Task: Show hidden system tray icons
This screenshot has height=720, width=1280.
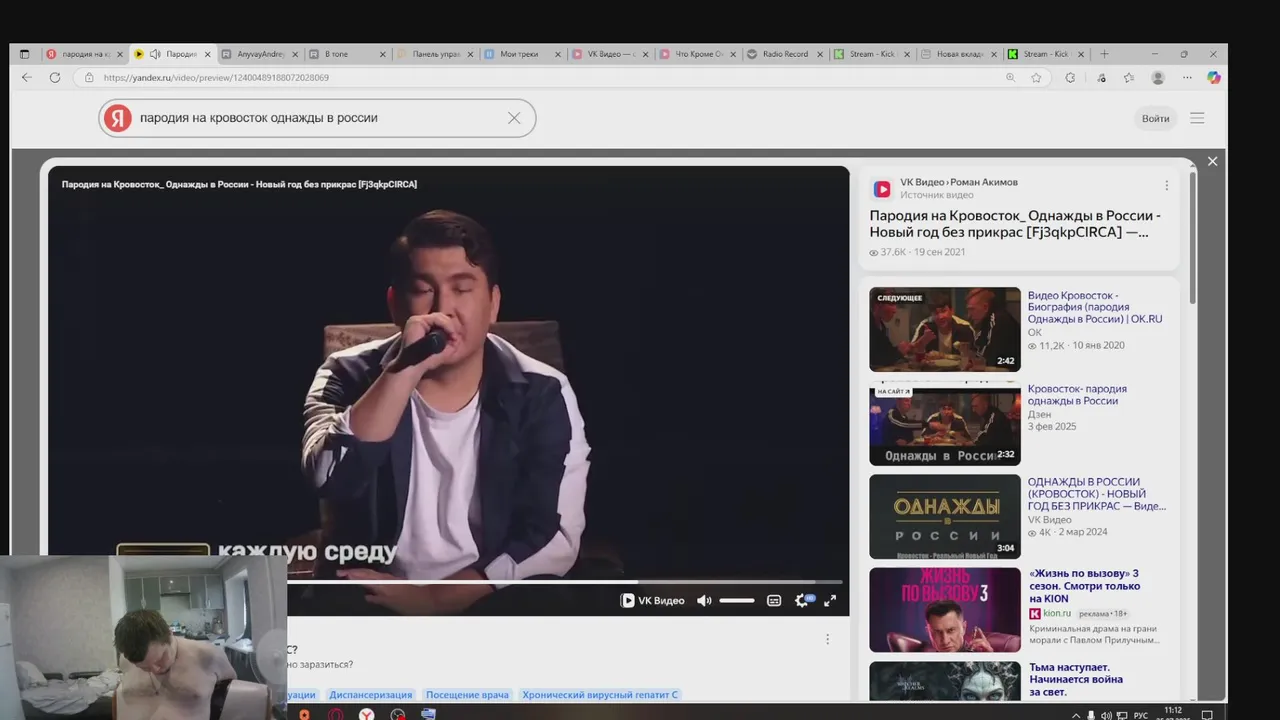Action: tap(1076, 715)
